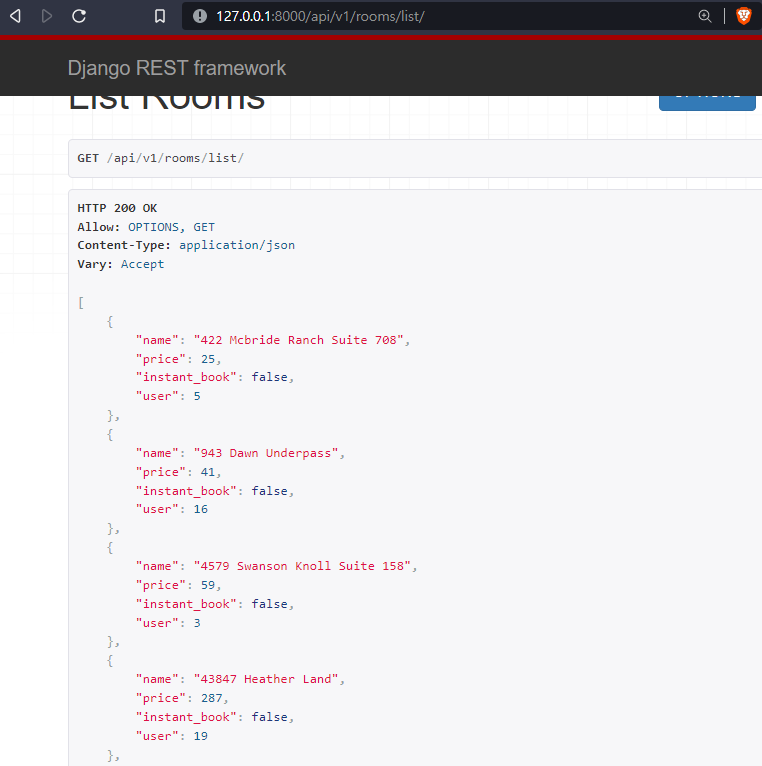The height and width of the screenshot is (766, 762).
Task: Select the Vary header Accept value
Action: click(x=143, y=264)
